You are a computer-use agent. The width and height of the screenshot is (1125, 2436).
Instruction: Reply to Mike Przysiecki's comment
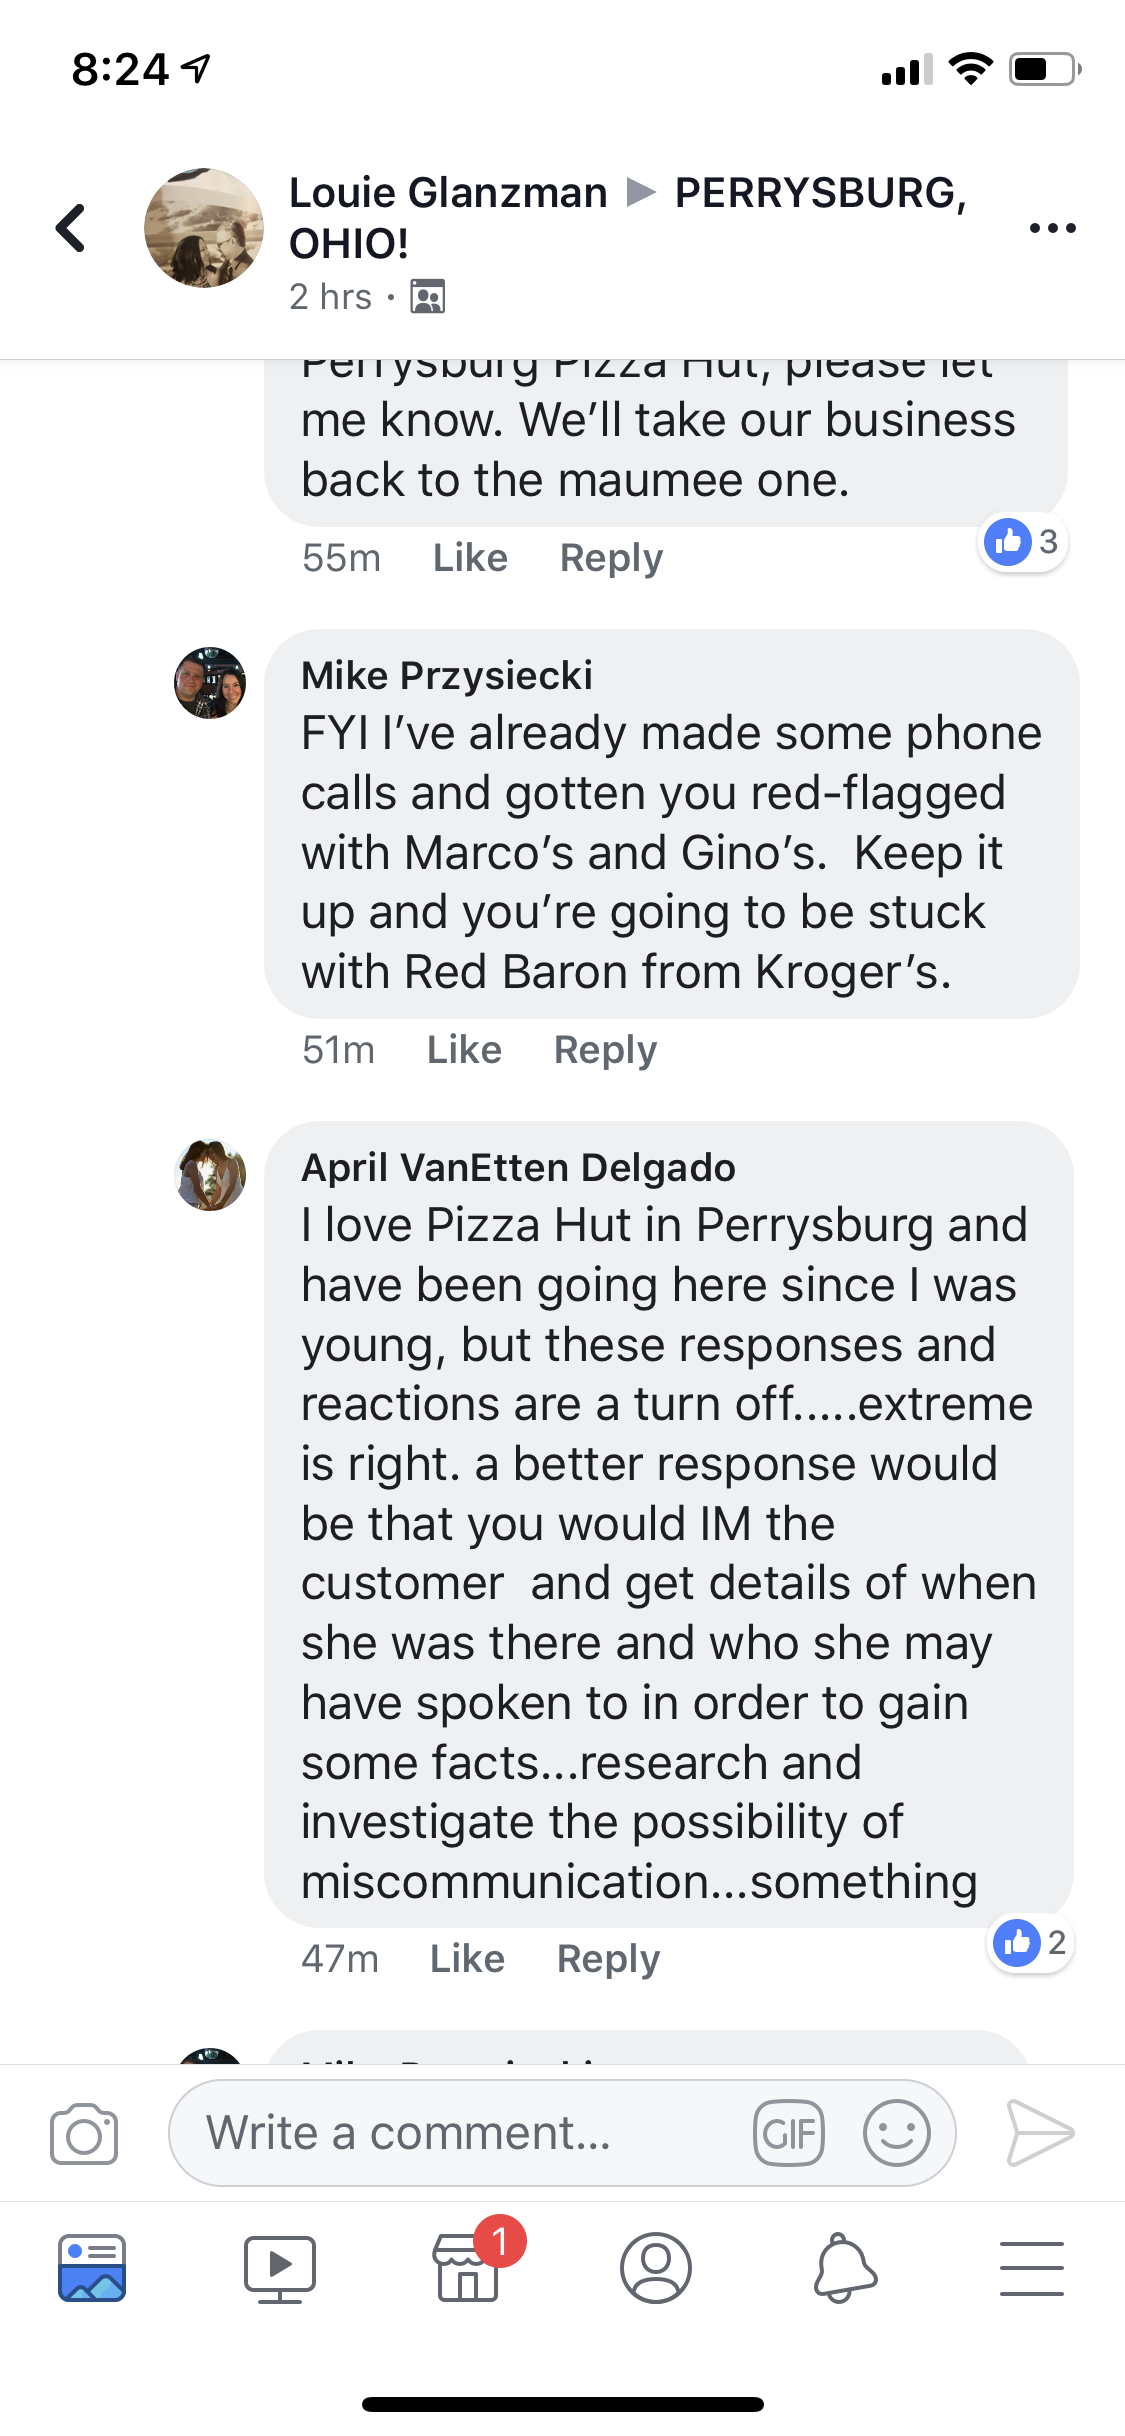pos(605,1050)
